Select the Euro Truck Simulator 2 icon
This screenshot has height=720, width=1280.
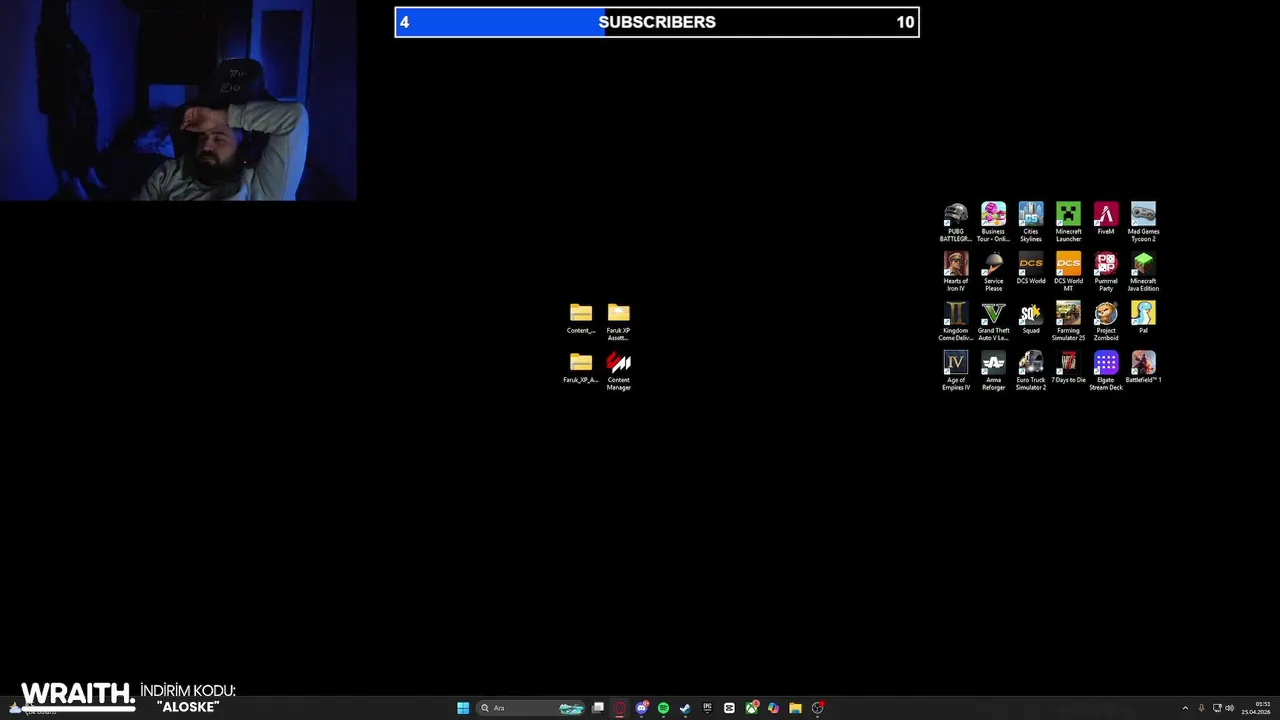point(1031,370)
